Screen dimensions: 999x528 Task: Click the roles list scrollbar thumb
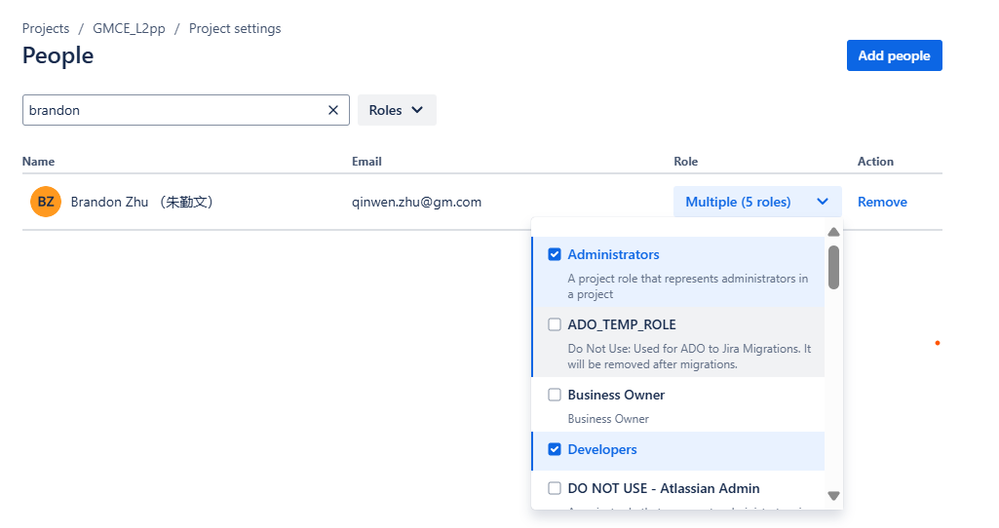pyautogui.click(x=833, y=268)
